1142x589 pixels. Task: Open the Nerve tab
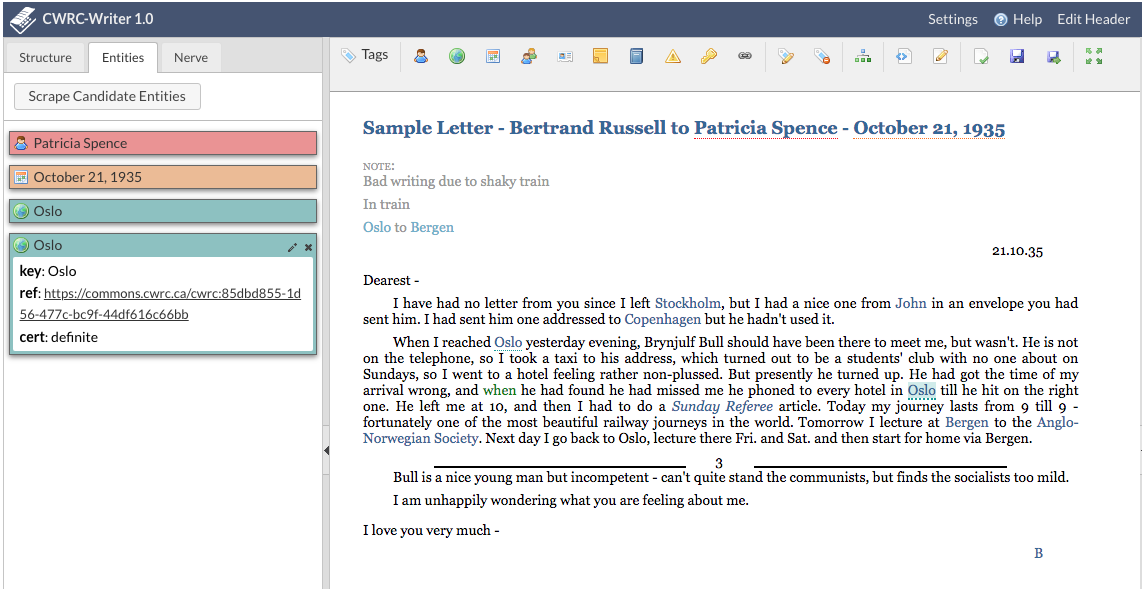tap(191, 58)
